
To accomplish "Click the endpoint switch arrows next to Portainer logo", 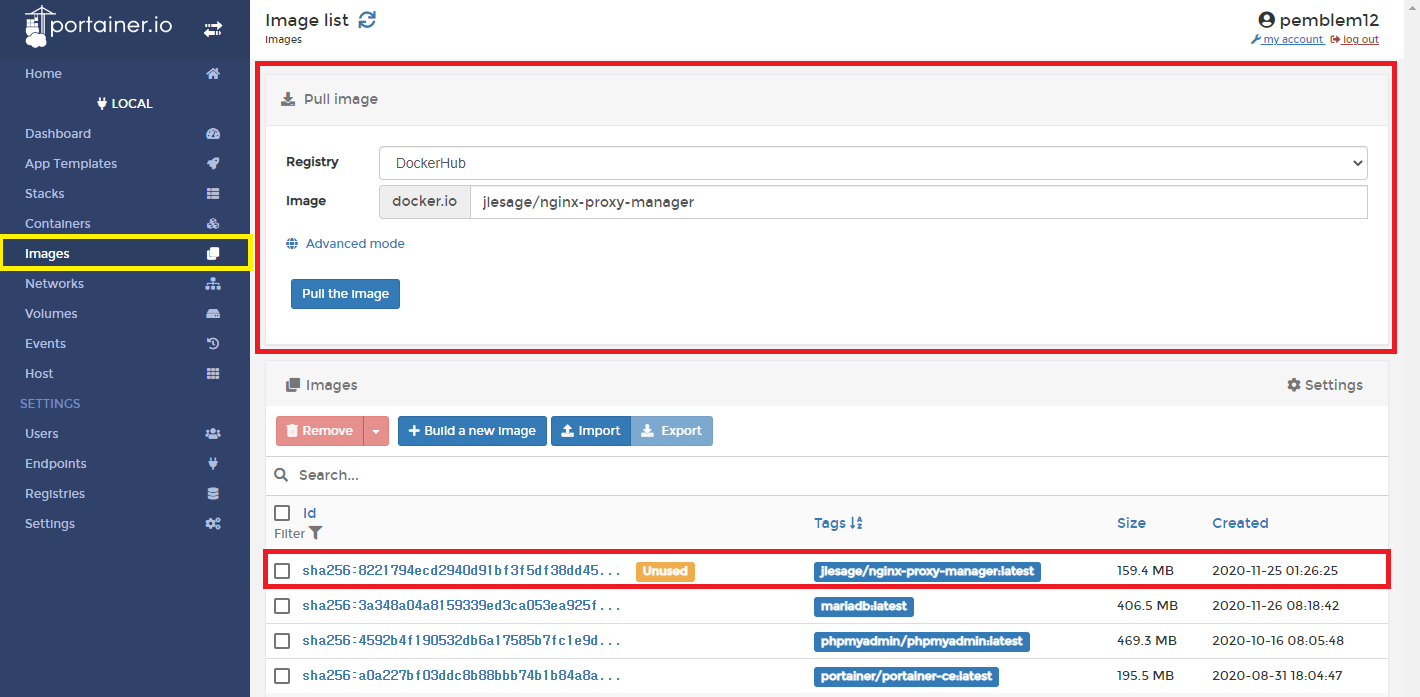I will click(x=212, y=29).
